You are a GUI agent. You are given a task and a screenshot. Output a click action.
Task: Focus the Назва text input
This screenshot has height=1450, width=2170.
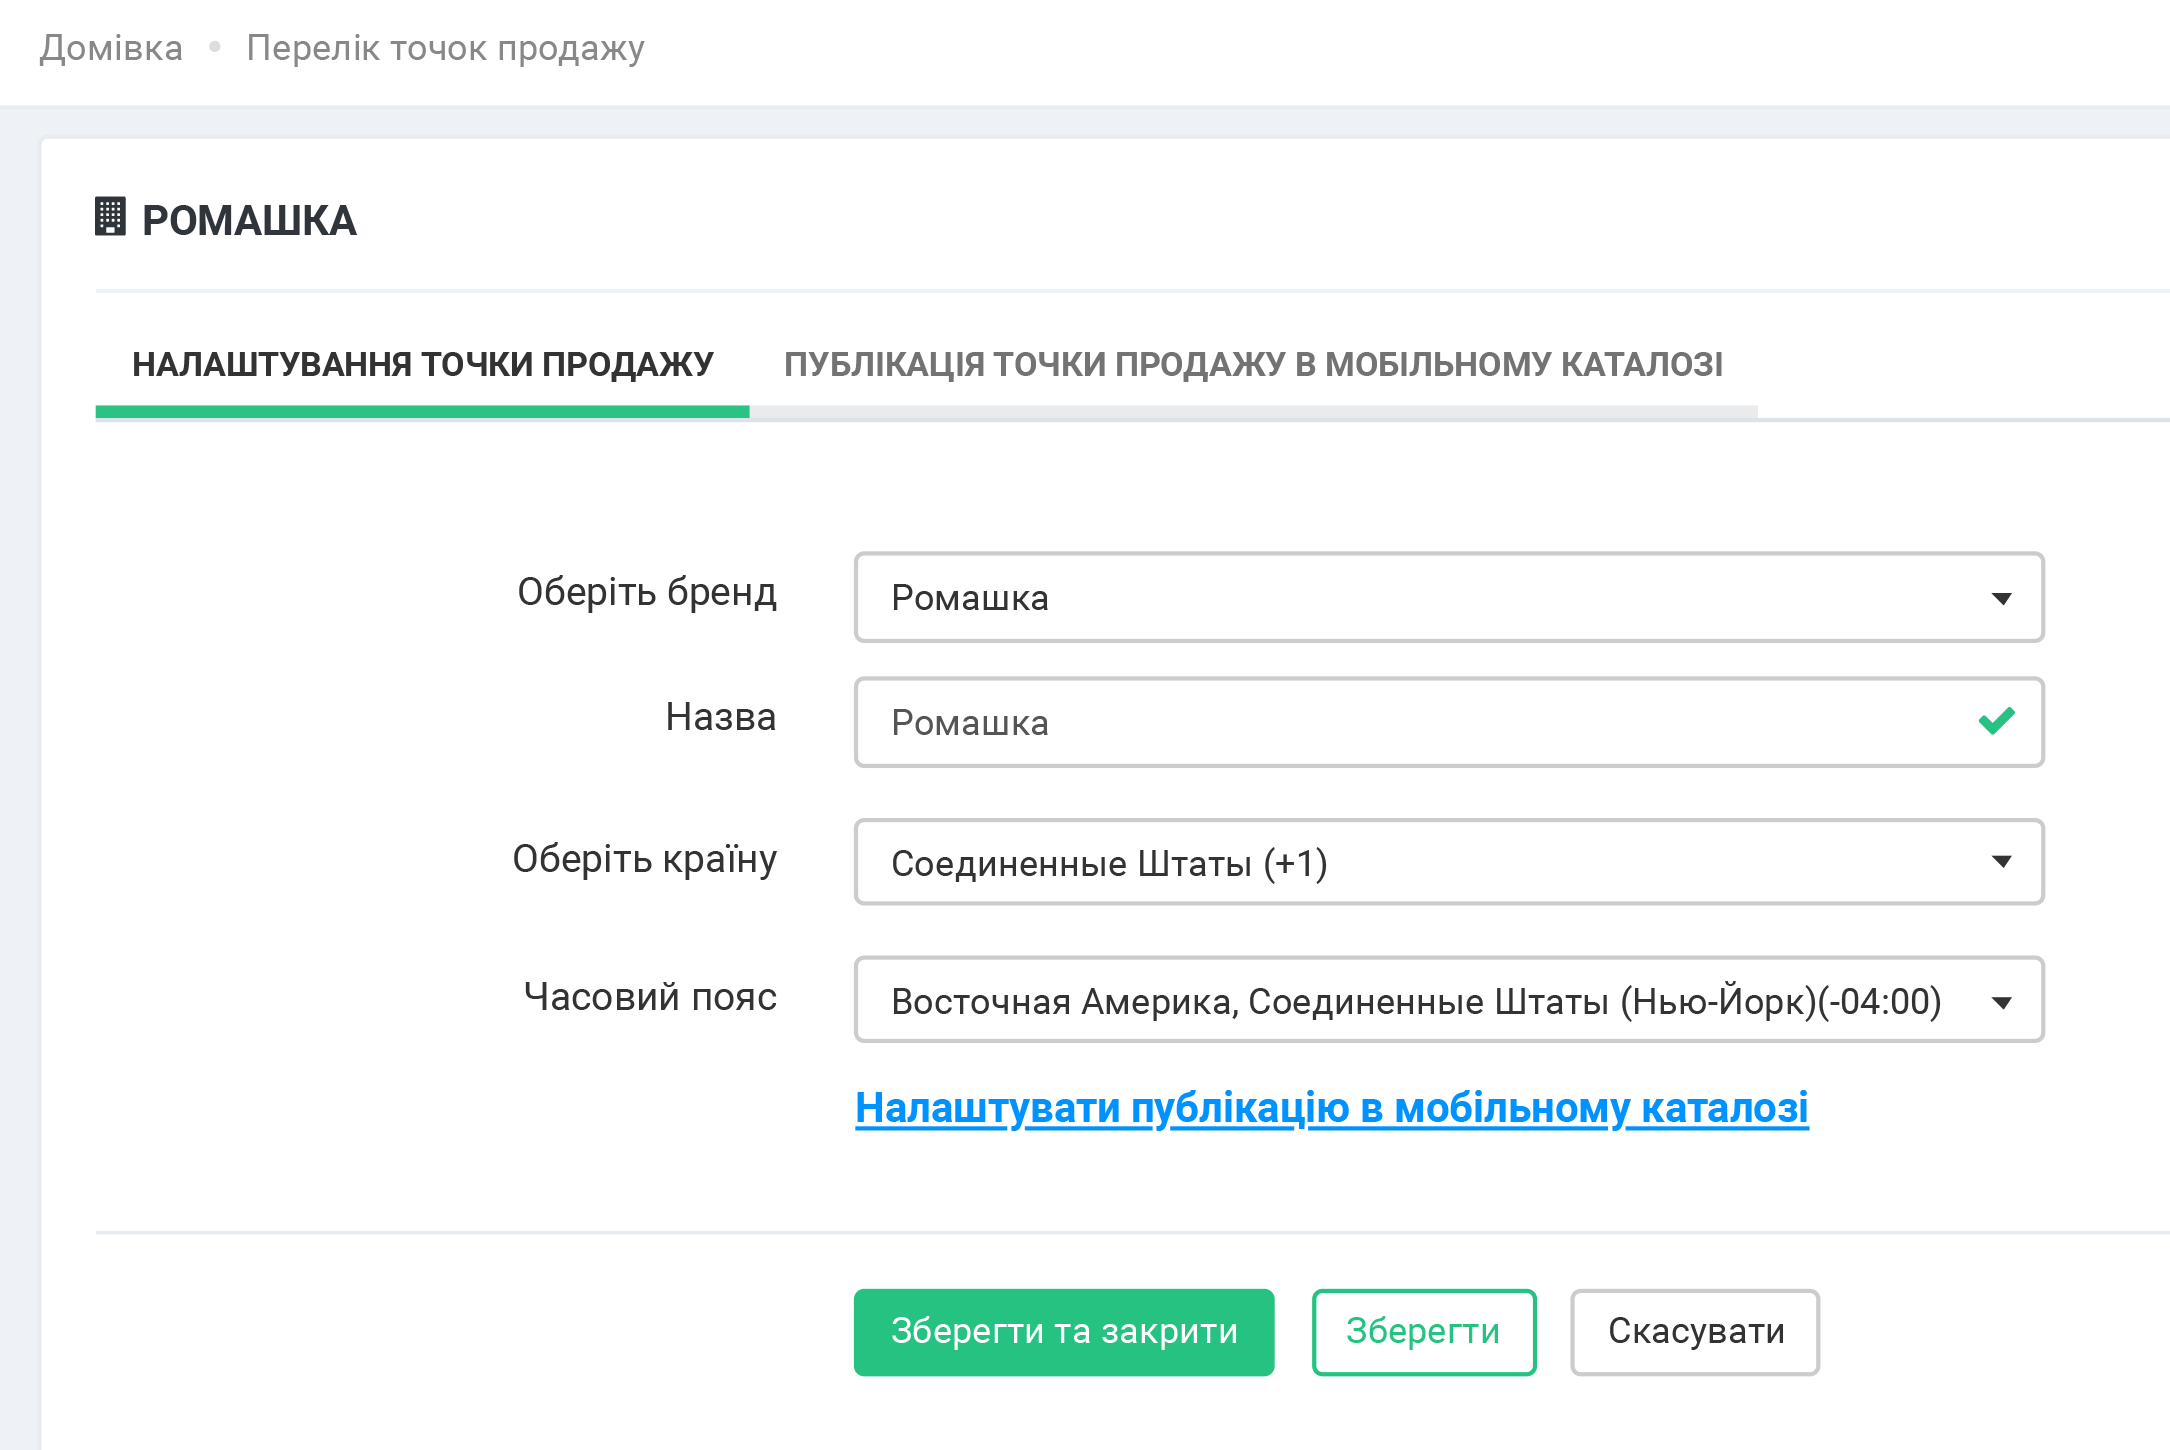tap(1400, 723)
